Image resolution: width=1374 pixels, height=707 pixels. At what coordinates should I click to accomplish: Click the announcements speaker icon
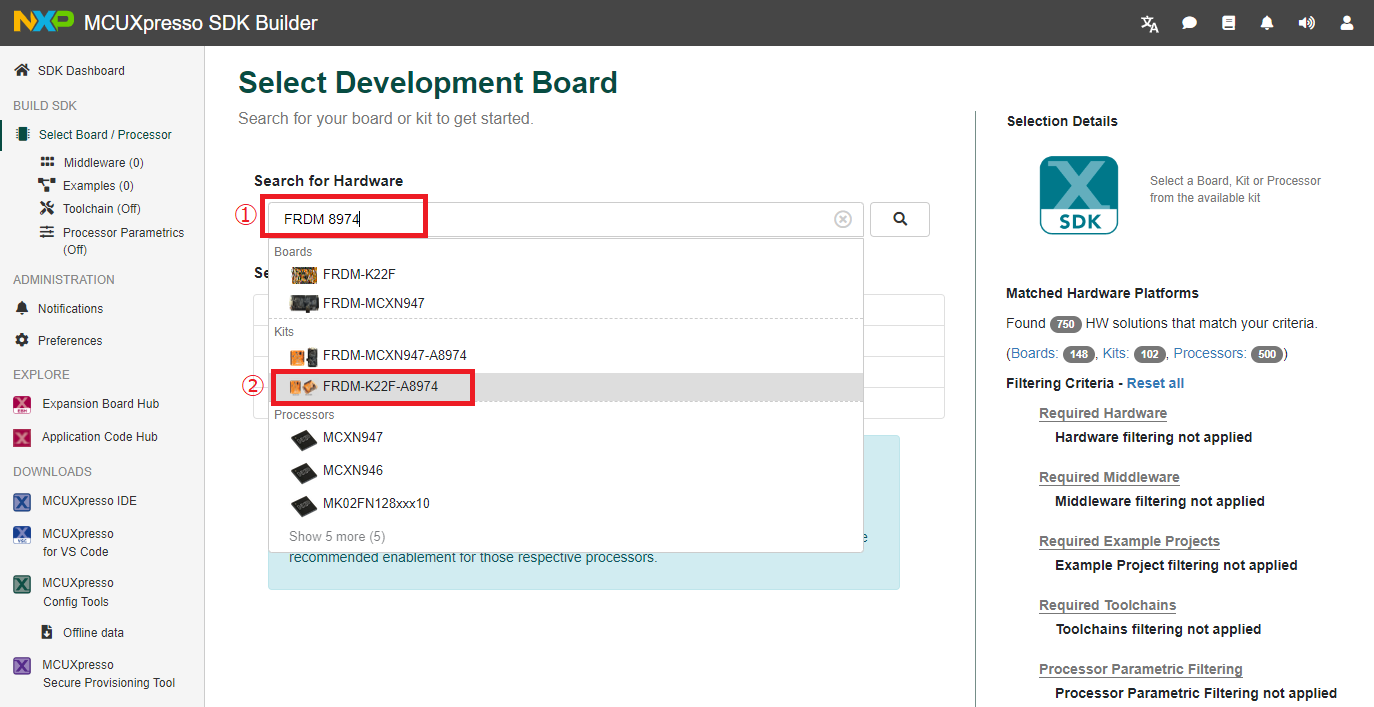click(x=1306, y=23)
